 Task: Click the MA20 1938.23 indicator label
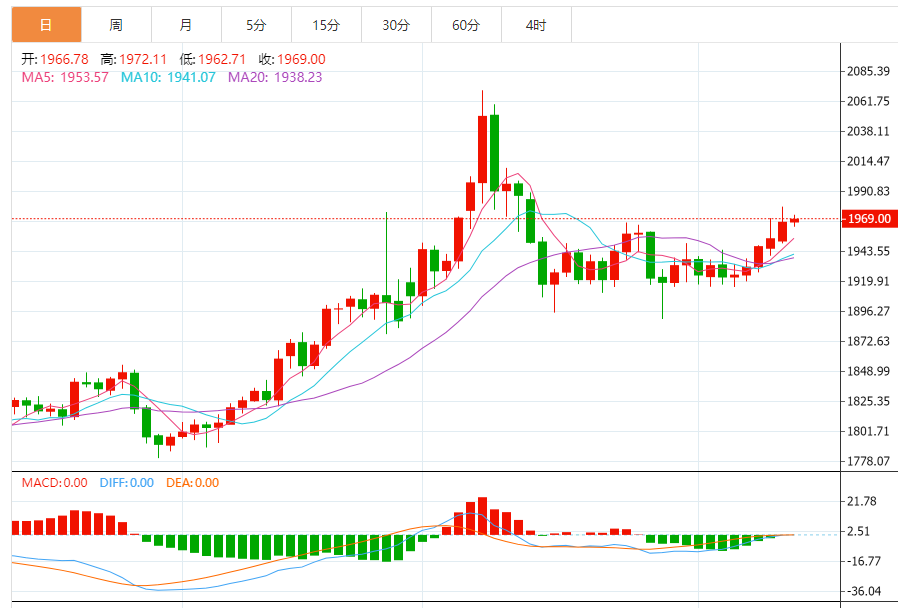point(275,77)
